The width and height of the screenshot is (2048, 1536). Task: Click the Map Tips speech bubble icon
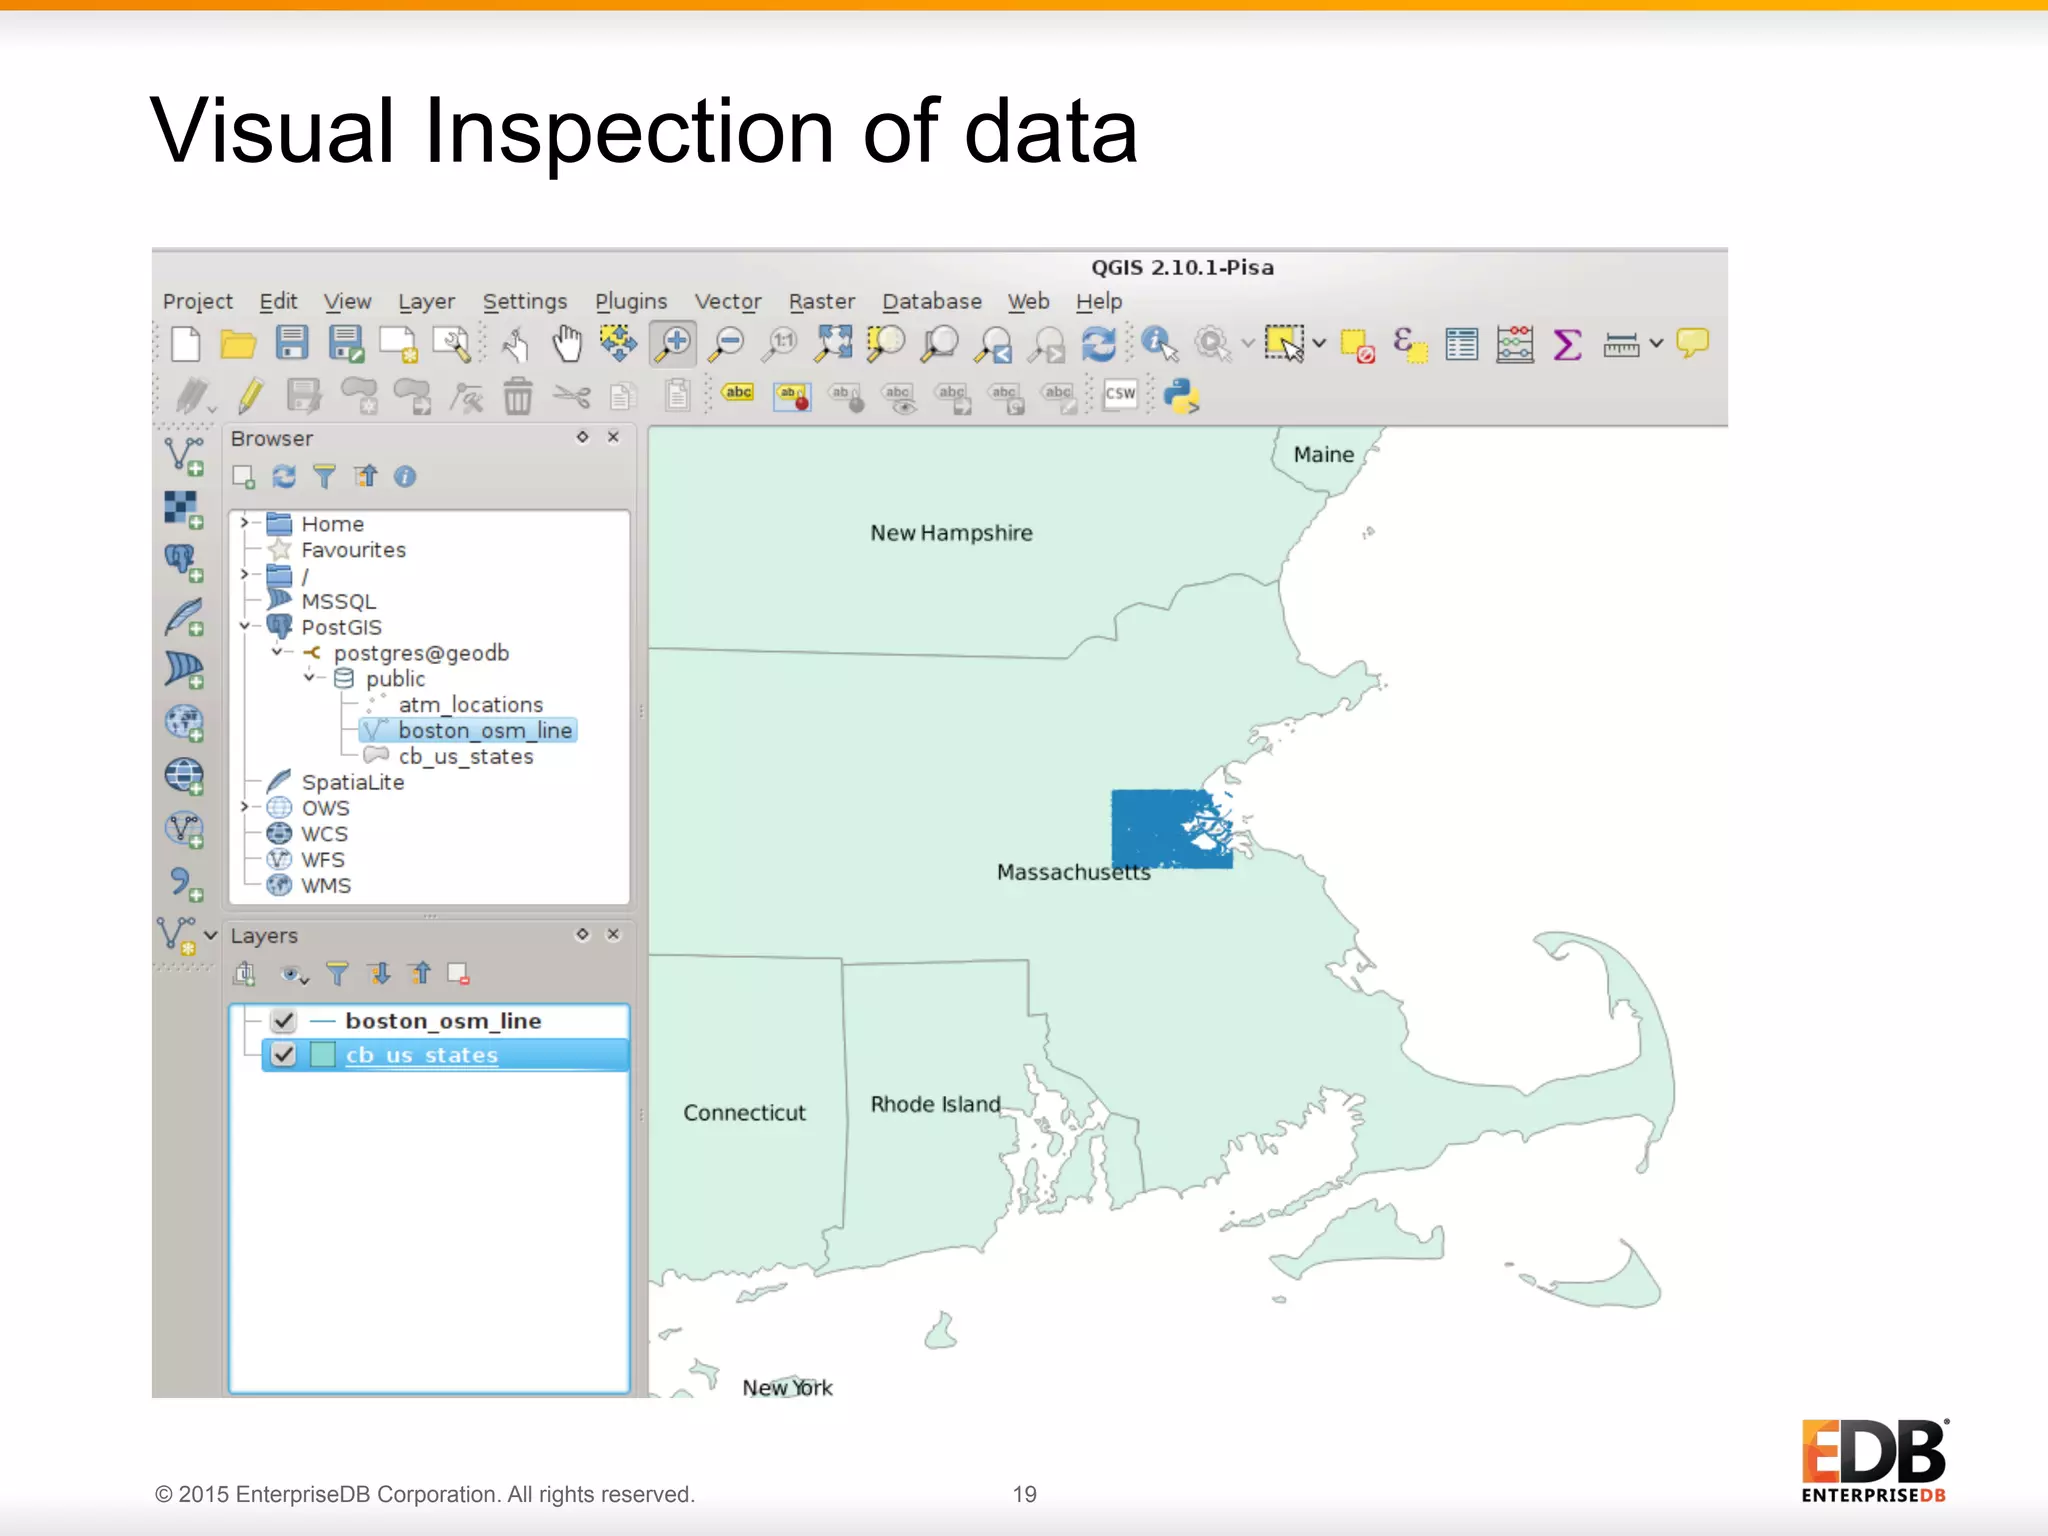[1693, 343]
